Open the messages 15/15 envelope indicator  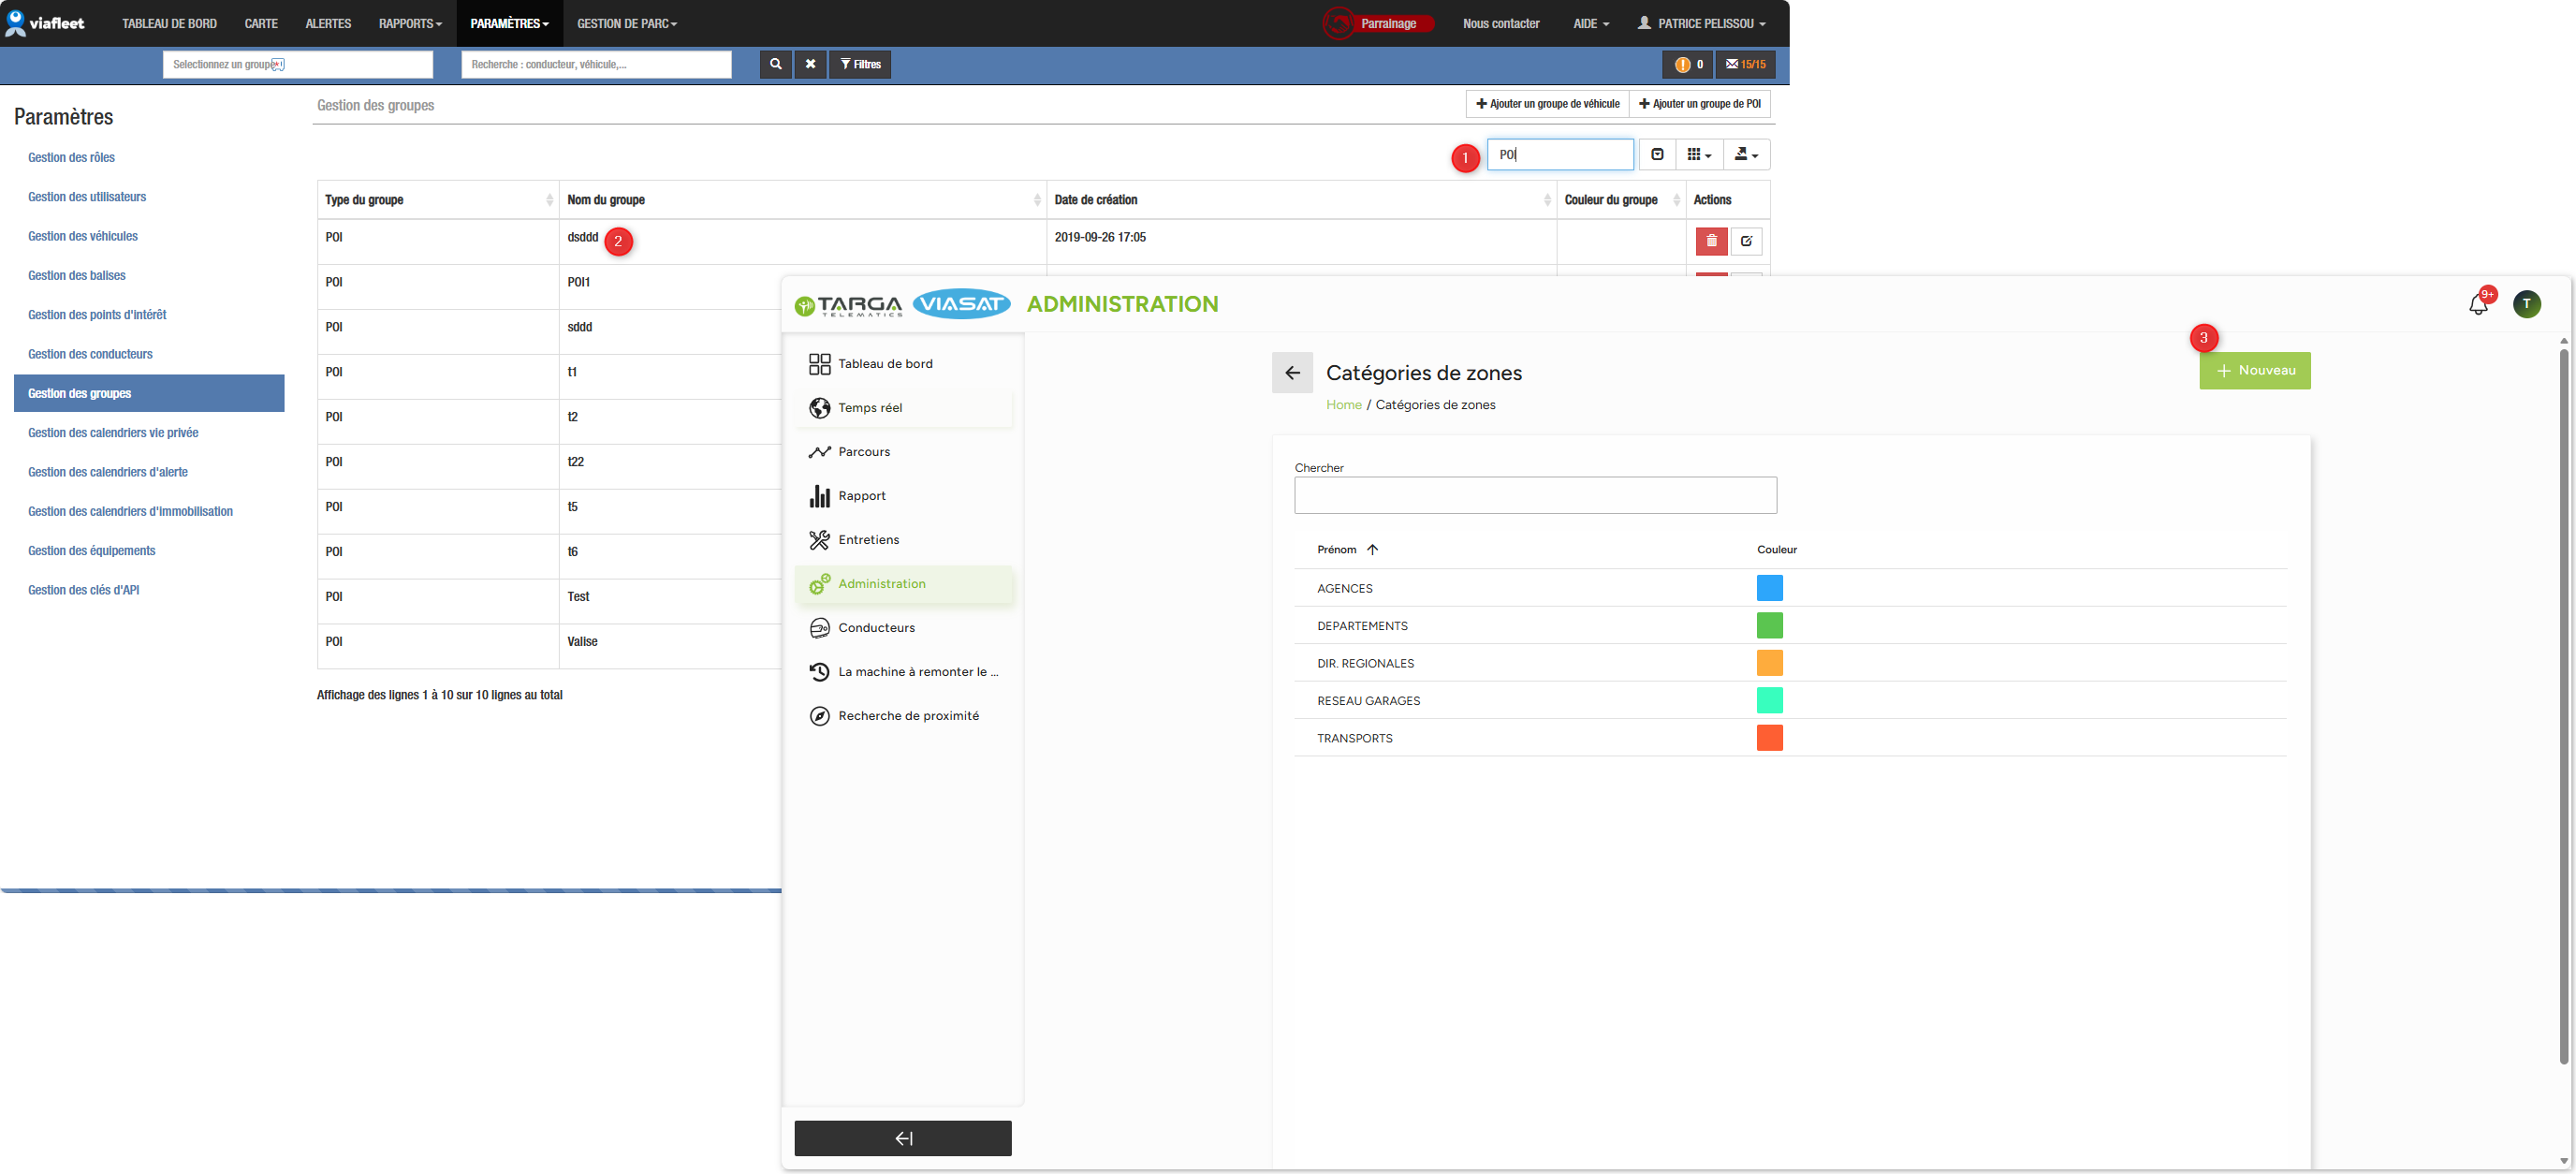point(1745,64)
